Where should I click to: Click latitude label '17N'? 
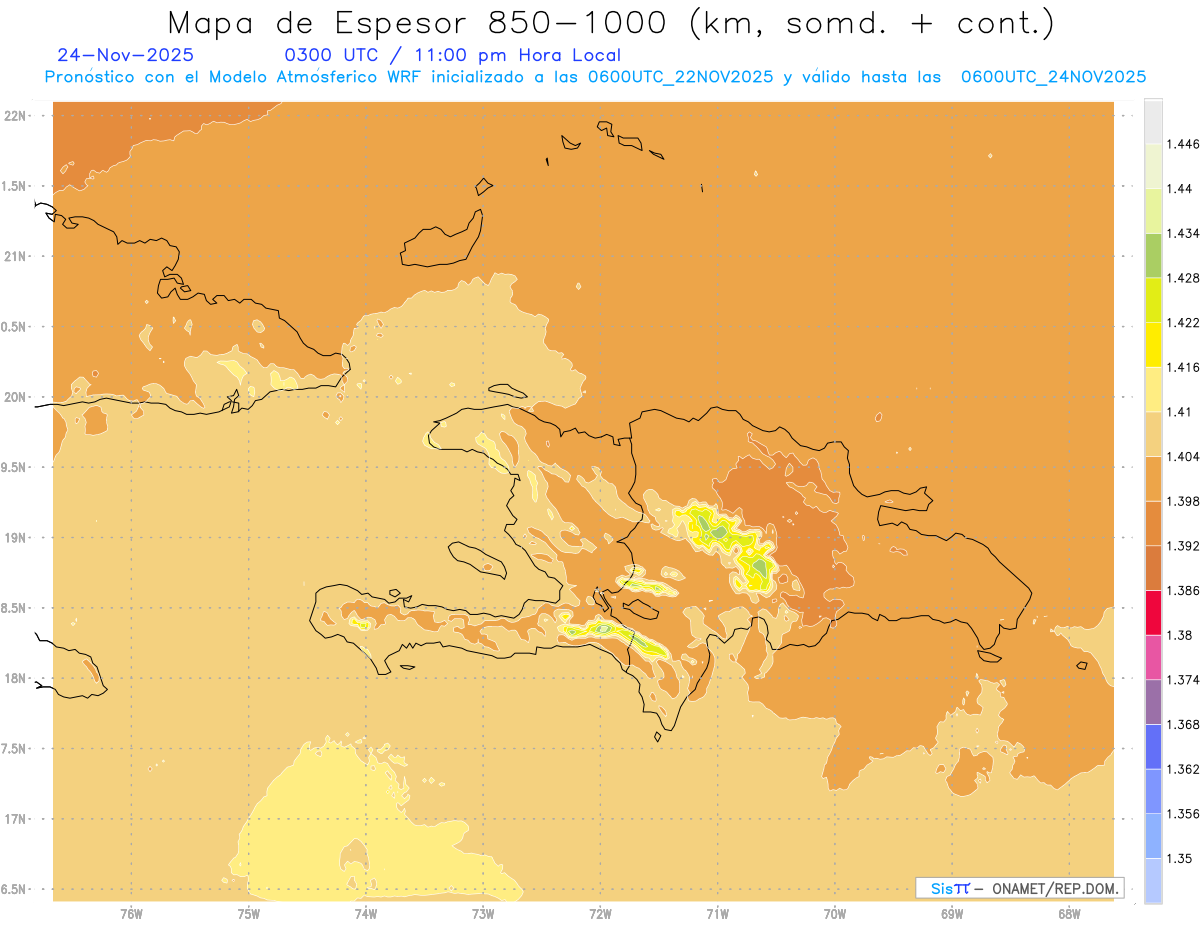point(16,819)
